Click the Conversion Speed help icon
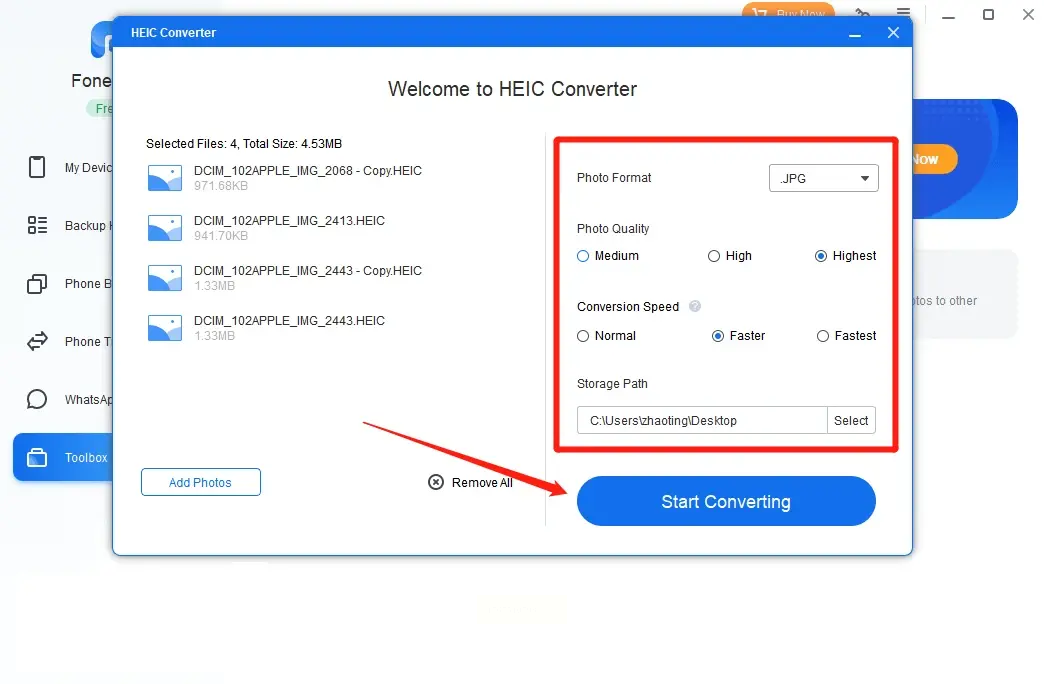Screen dimensions: 1044x684 pyautogui.click(x=694, y=306)
